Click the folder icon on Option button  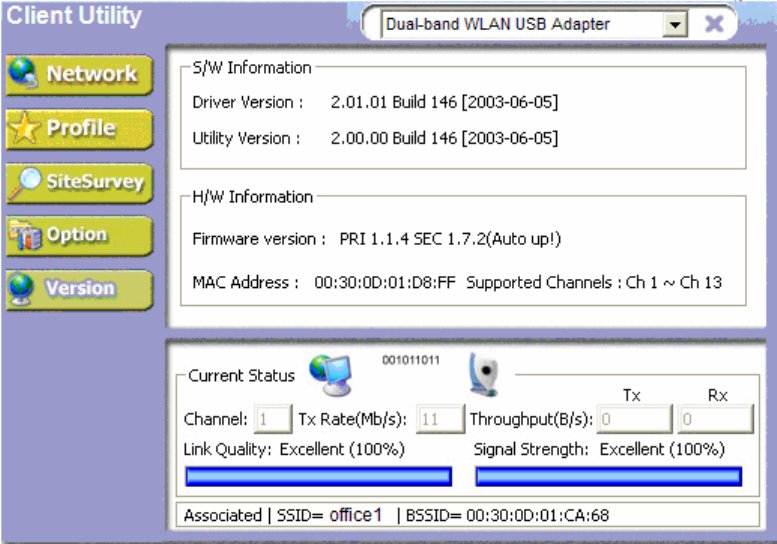pos(25,235)
